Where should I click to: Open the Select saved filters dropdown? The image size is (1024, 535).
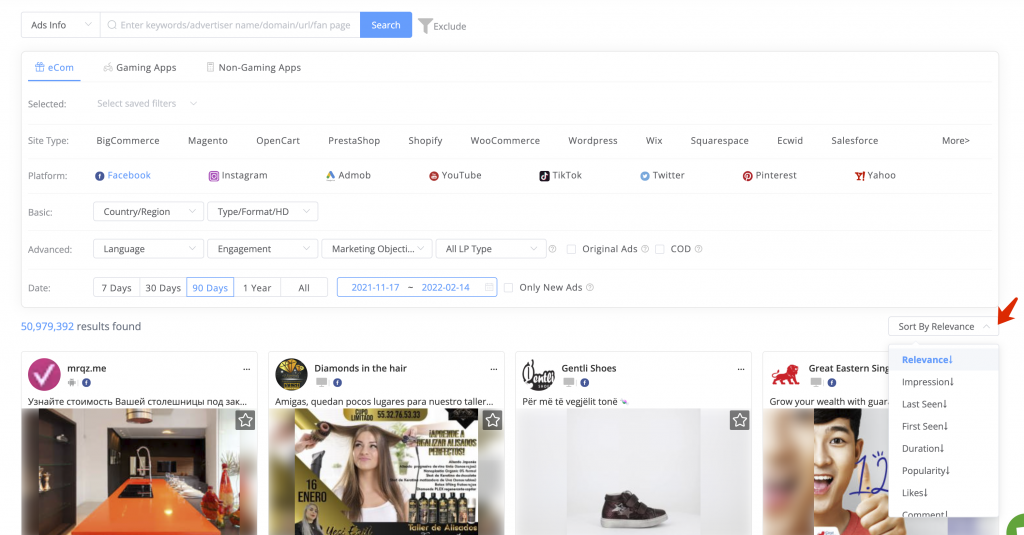point(146,103)
